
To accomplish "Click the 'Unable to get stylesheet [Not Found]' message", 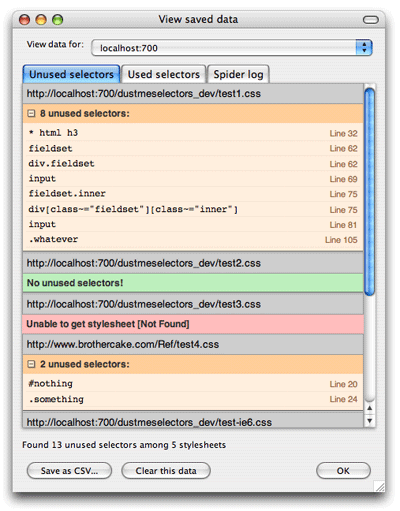I will (193, 324).
